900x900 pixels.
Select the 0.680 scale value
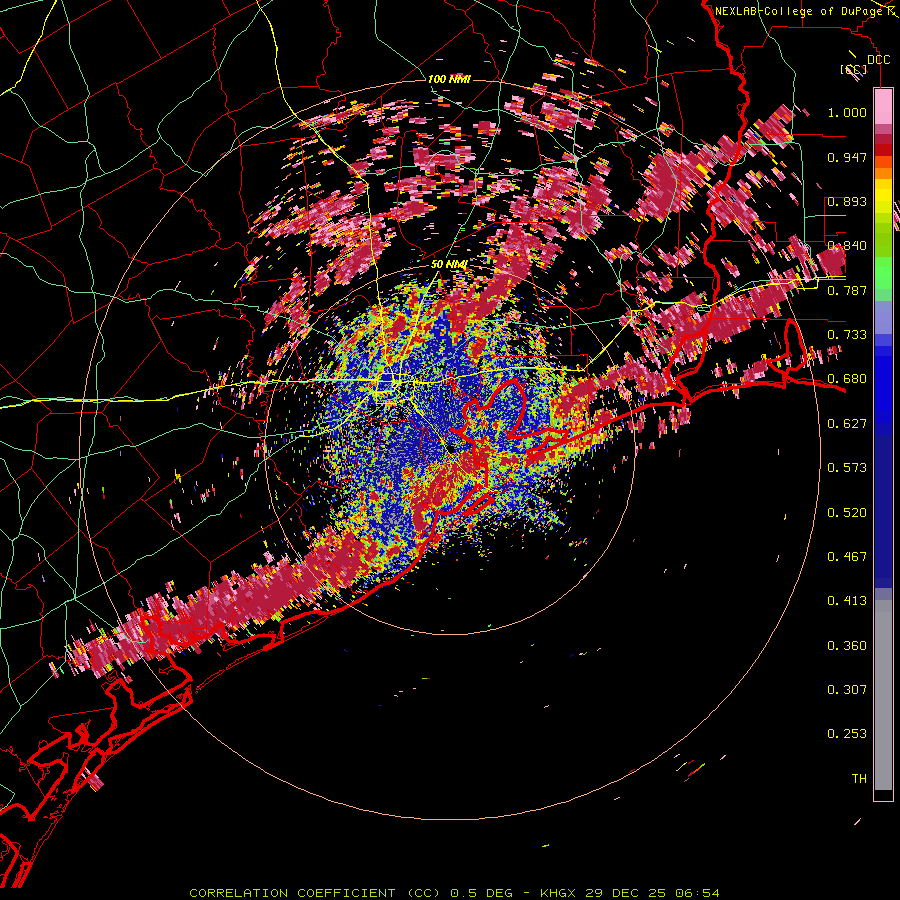pos(847,379)
